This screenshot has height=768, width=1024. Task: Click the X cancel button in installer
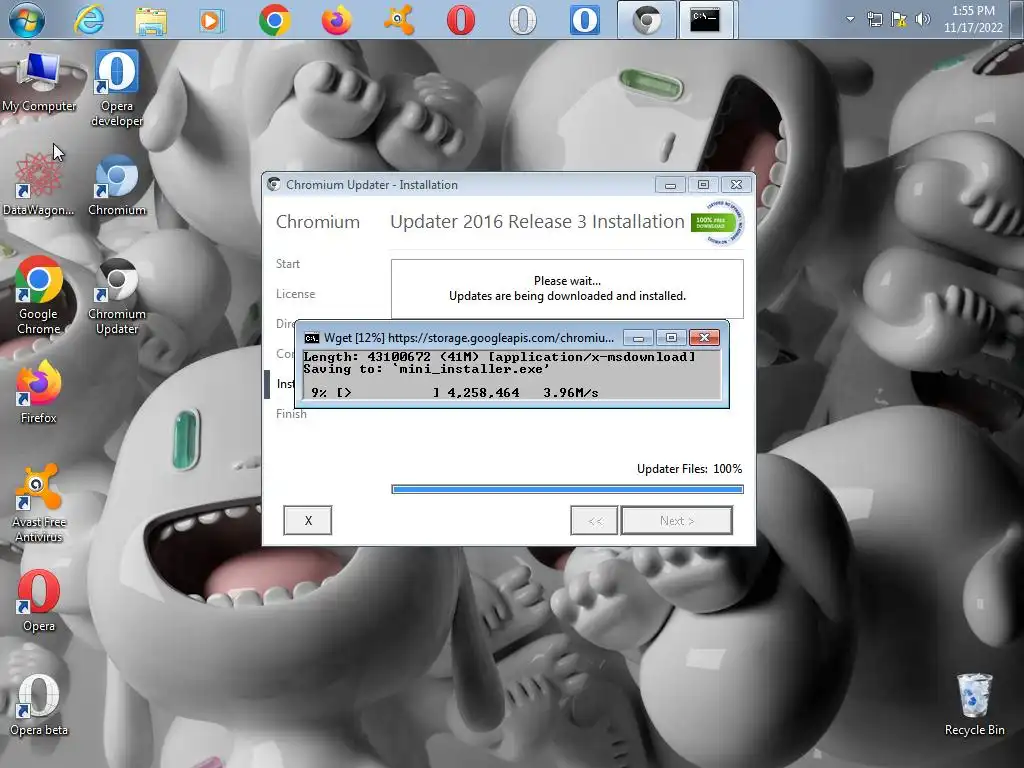308,520
